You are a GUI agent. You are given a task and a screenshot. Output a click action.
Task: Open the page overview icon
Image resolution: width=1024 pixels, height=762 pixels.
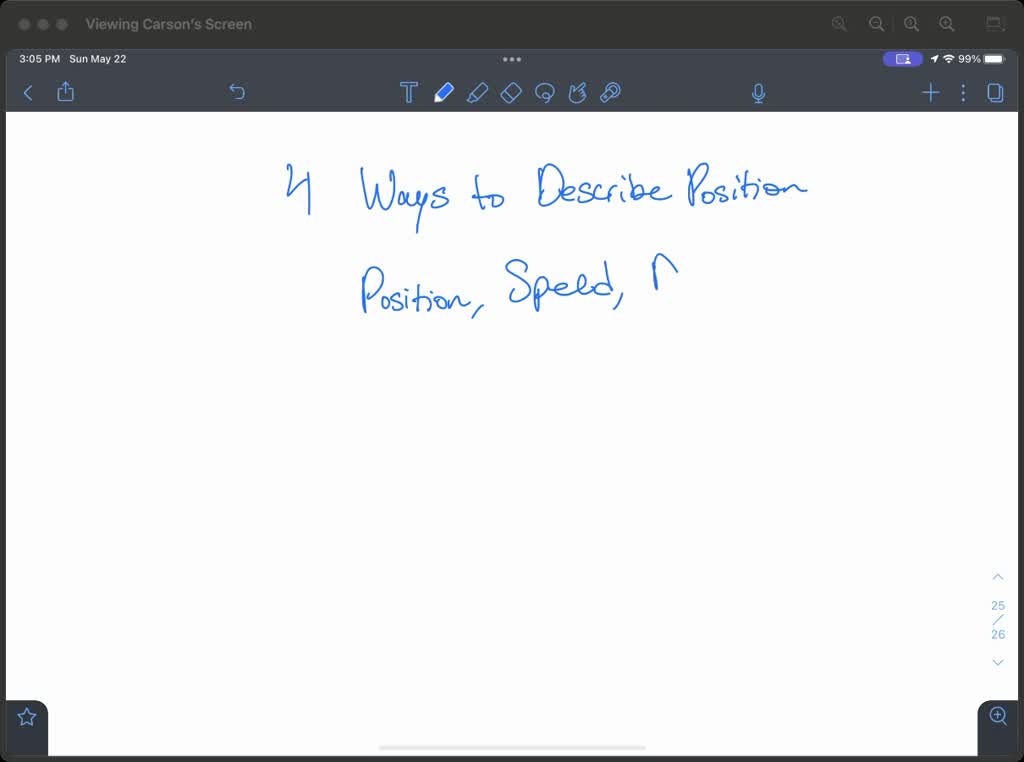tap(995, 92)
